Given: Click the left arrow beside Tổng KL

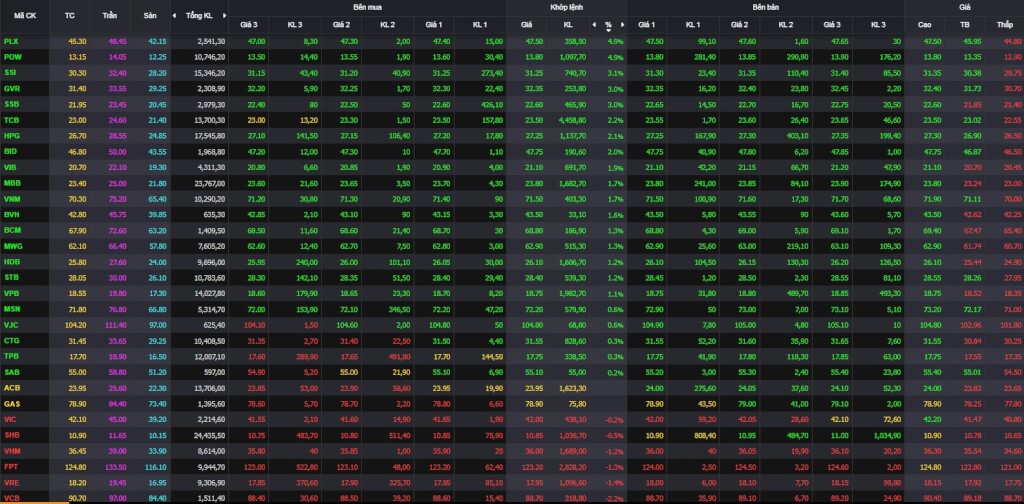Looking at the screenshot, I should (x=174, y=15).
